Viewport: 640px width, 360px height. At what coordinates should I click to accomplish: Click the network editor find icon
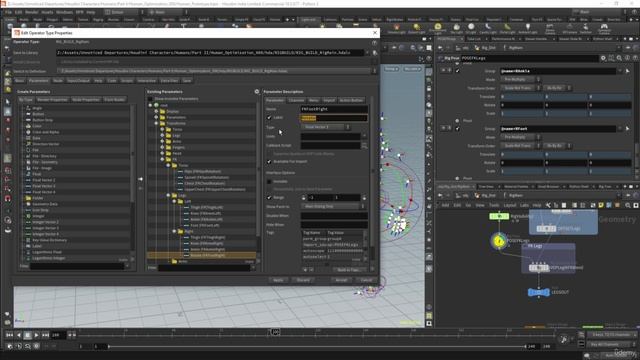627,205
